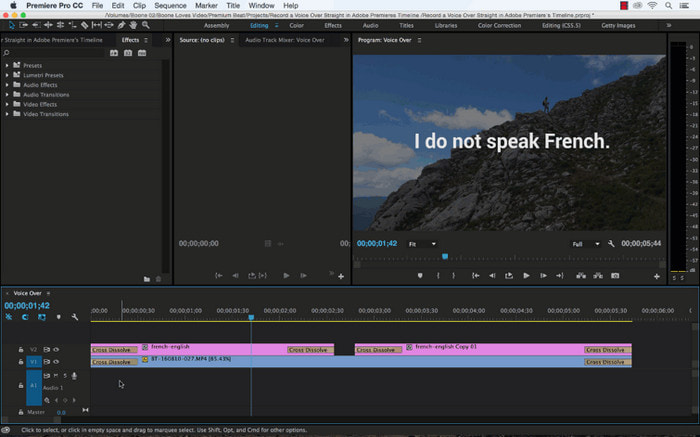Image resolution: width=700 pixels, height=437 pixels.
Task: Open the Sequence menu
Action: pos(169,6)
